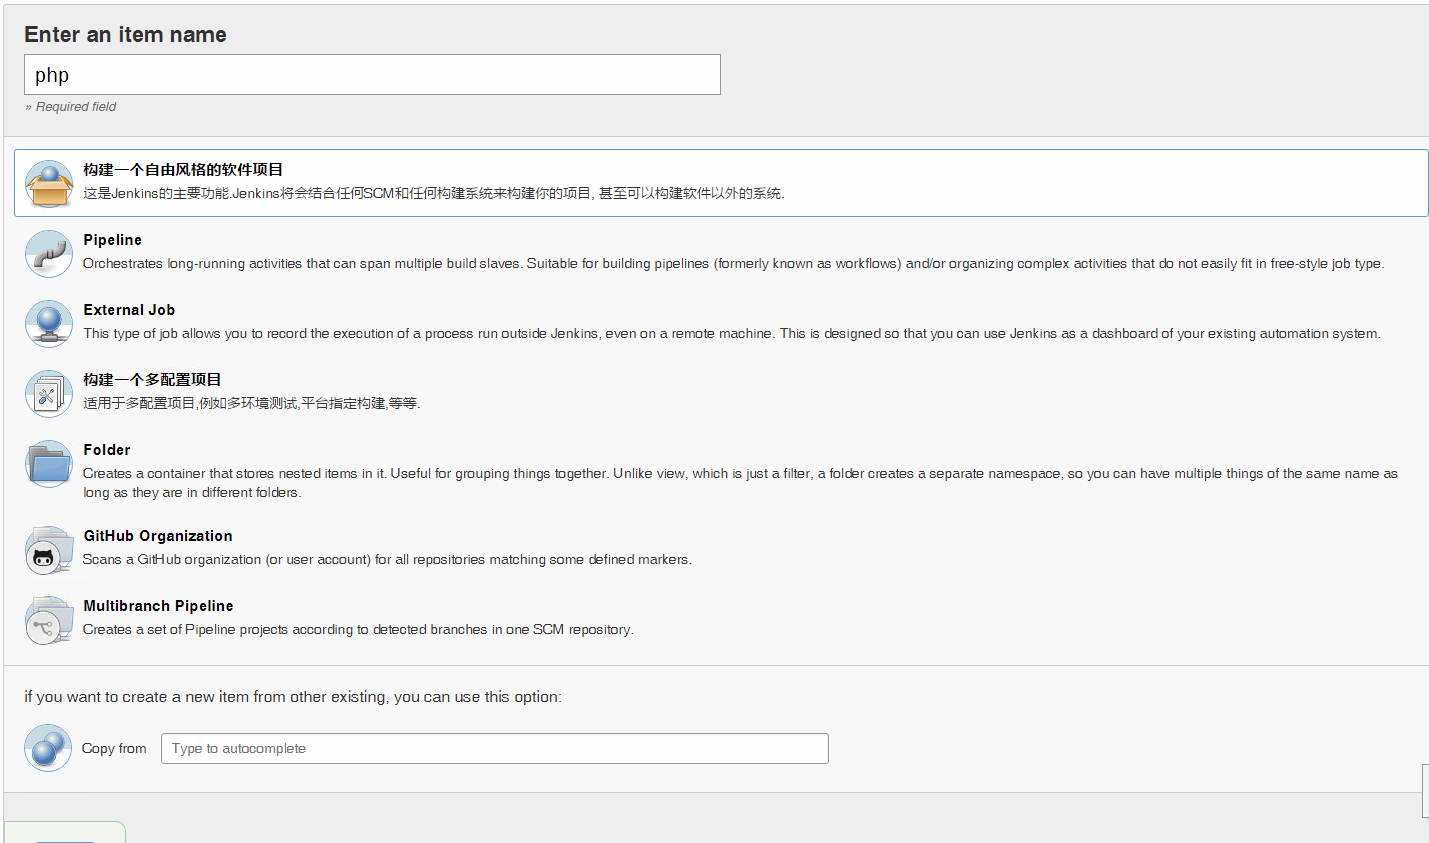Screen dimensions: 1429x843
Task: Click the External Job monitor icon
Action: coord(48,324)
